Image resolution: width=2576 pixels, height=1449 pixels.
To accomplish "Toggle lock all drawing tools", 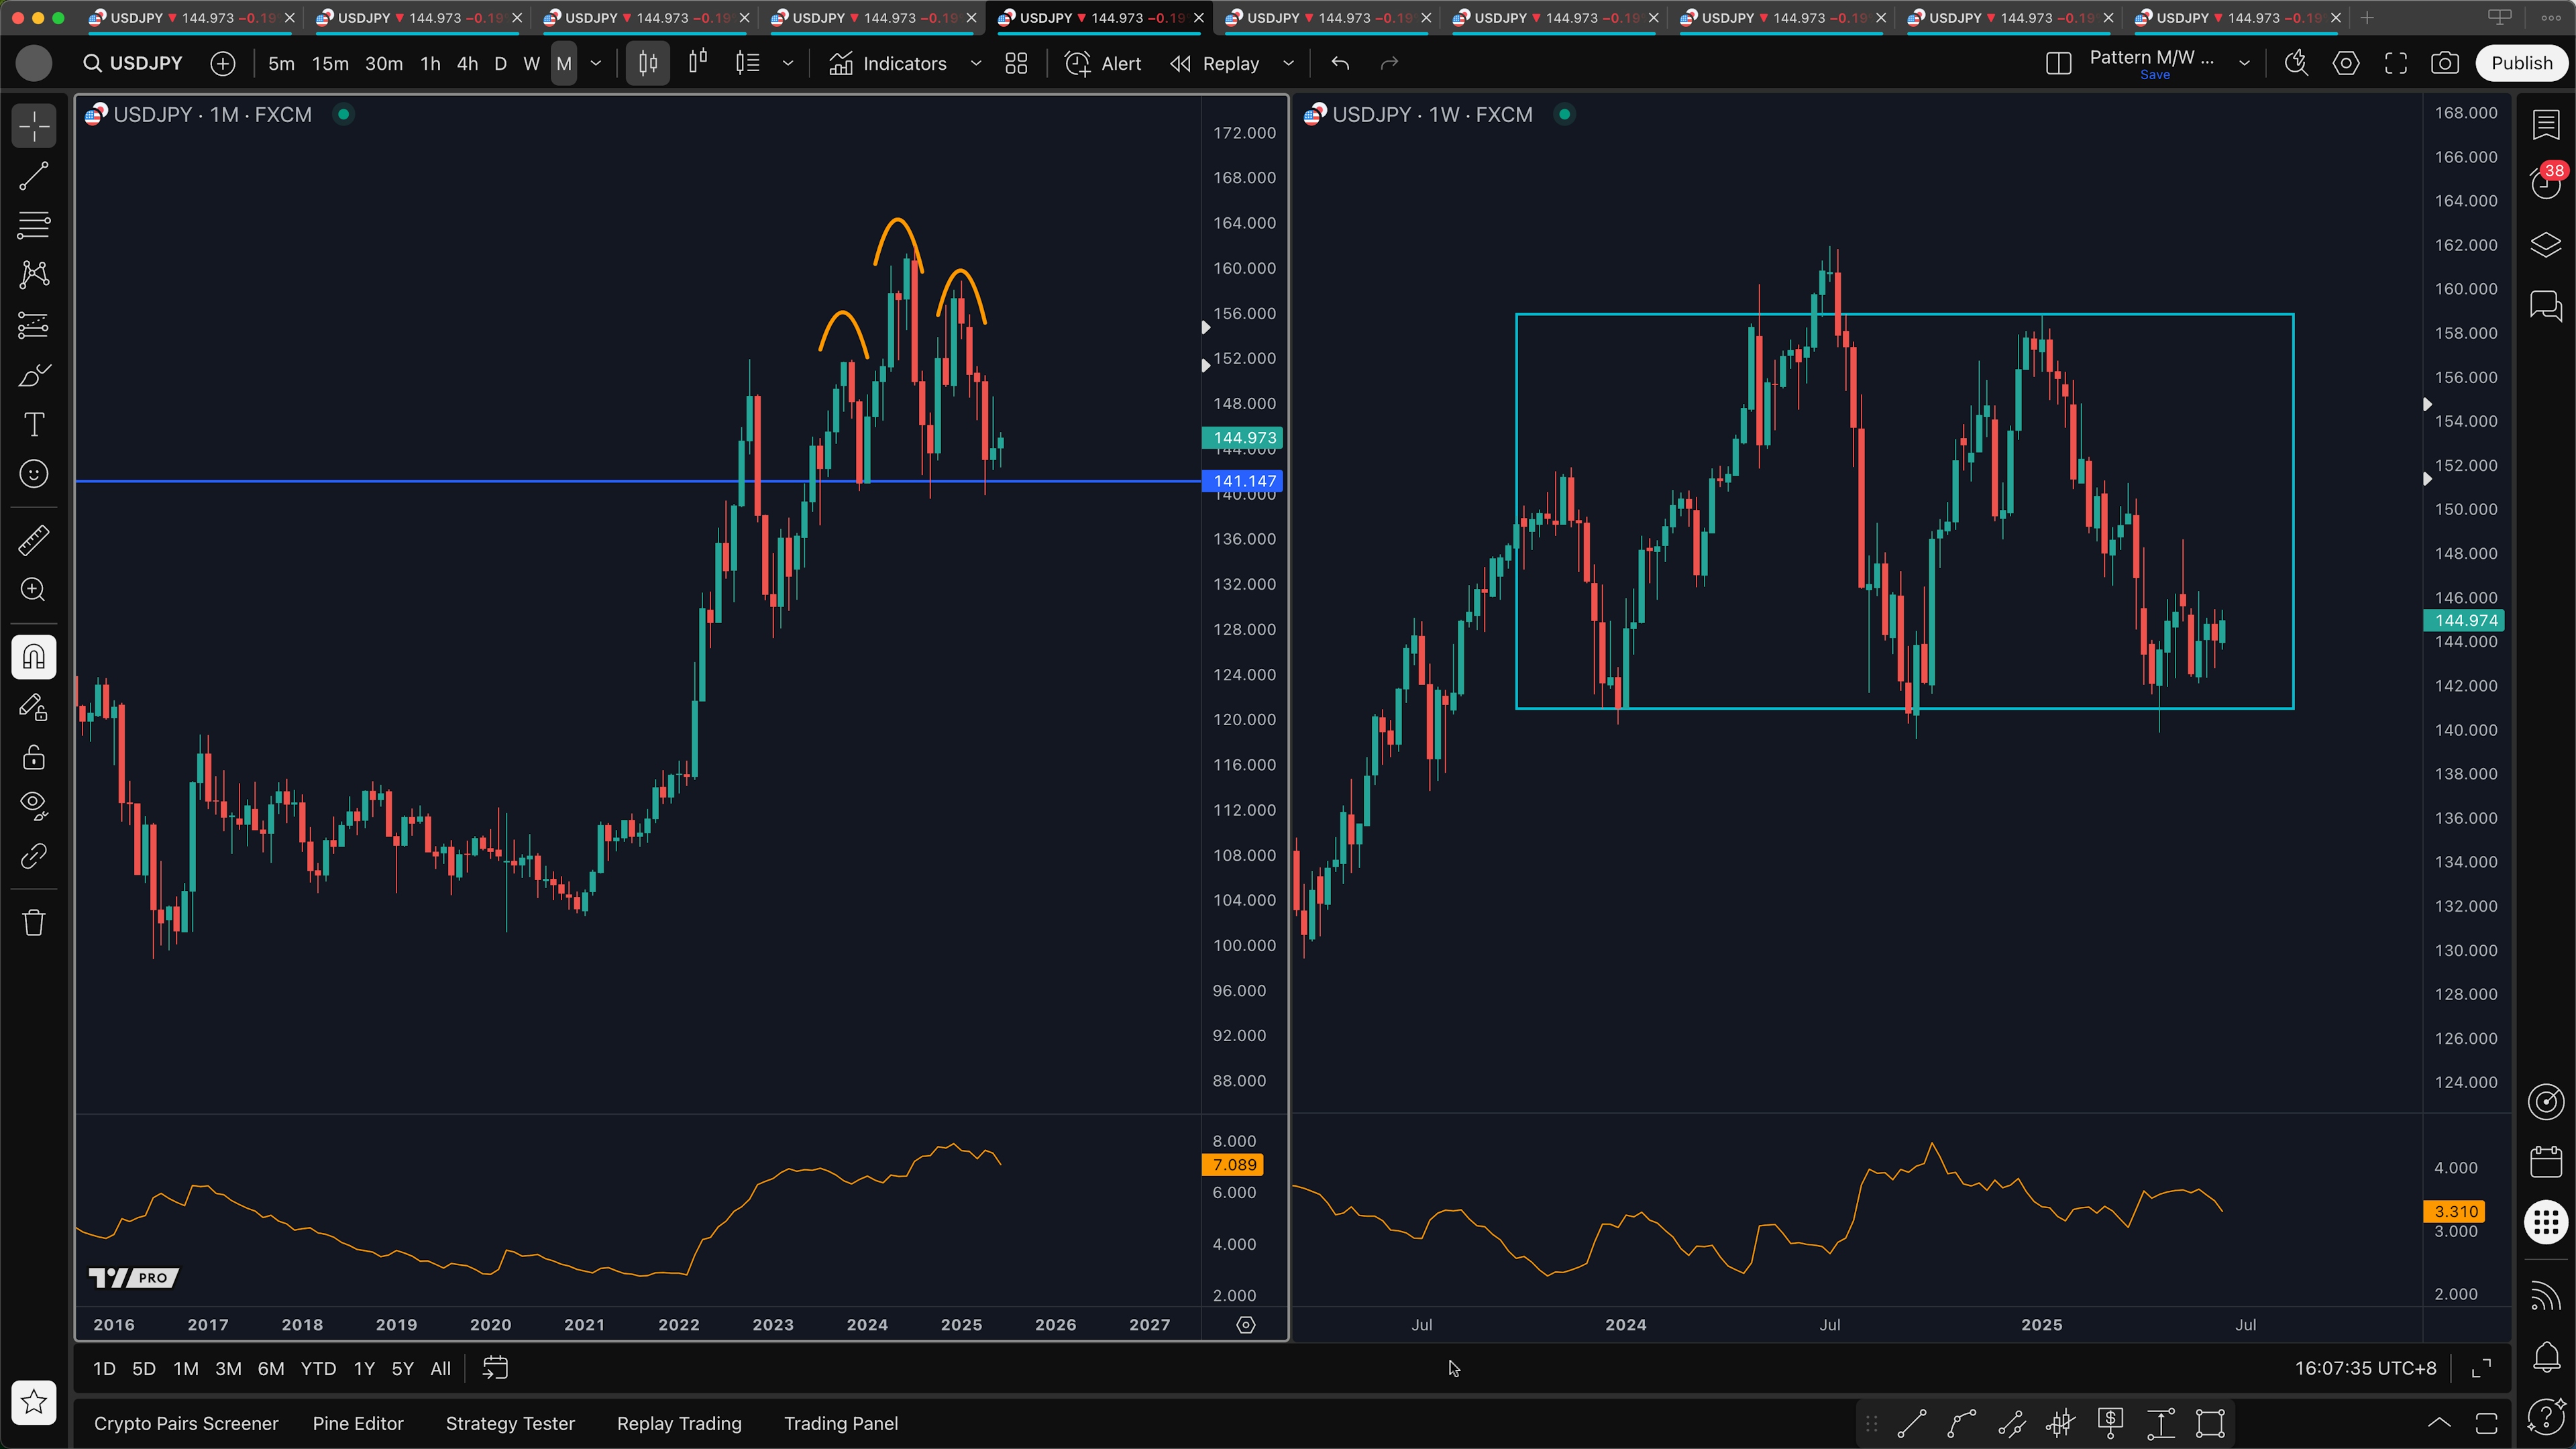I will [34, 757].
